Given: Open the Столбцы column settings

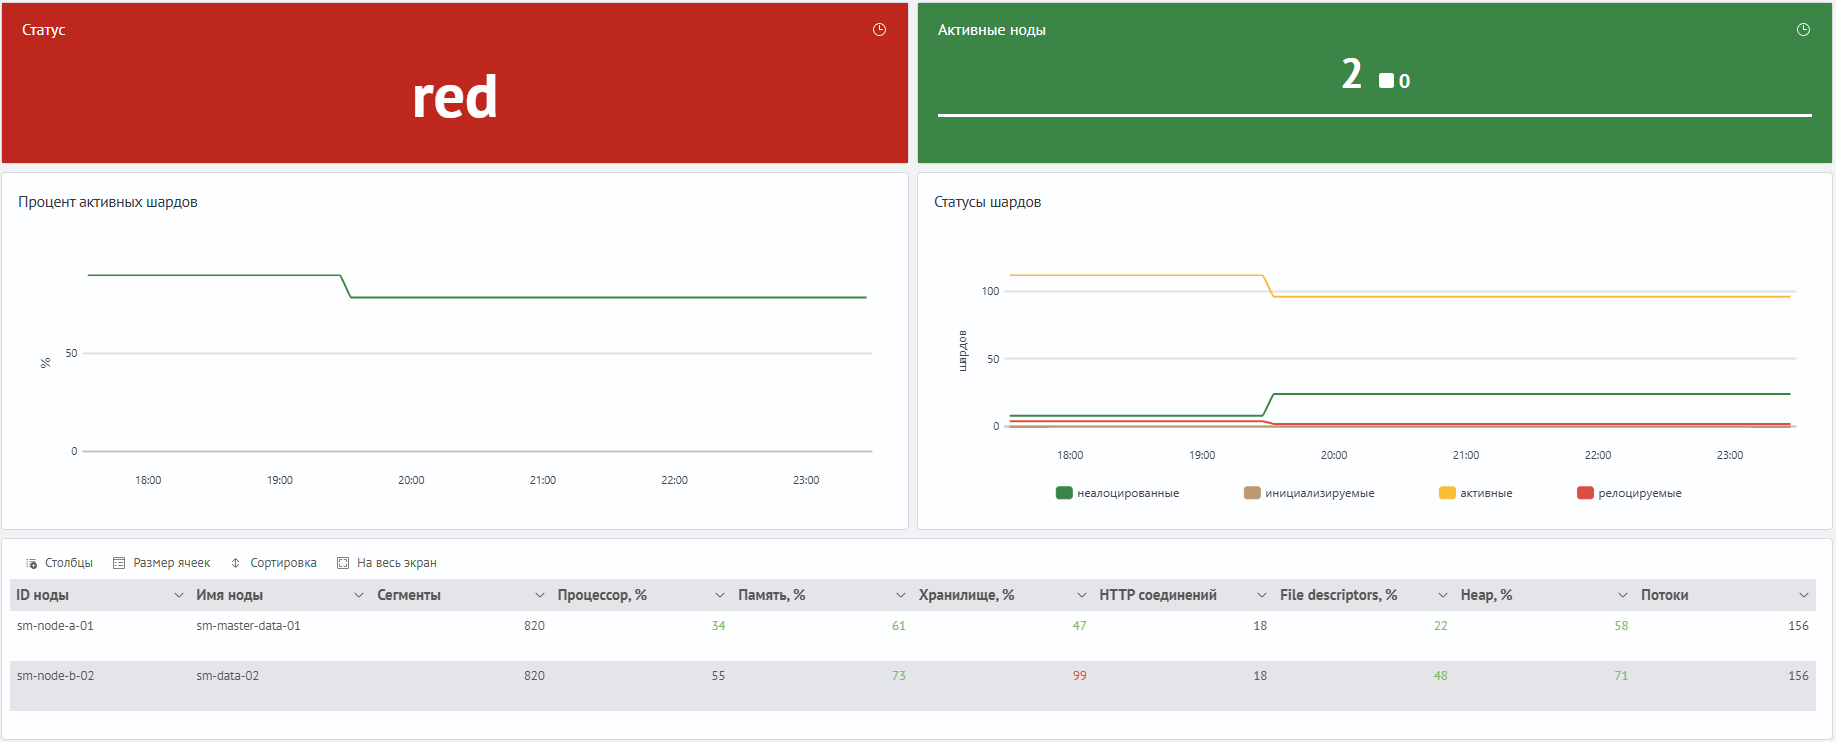Looking at the screenshot, I should [x=59, y=563].
